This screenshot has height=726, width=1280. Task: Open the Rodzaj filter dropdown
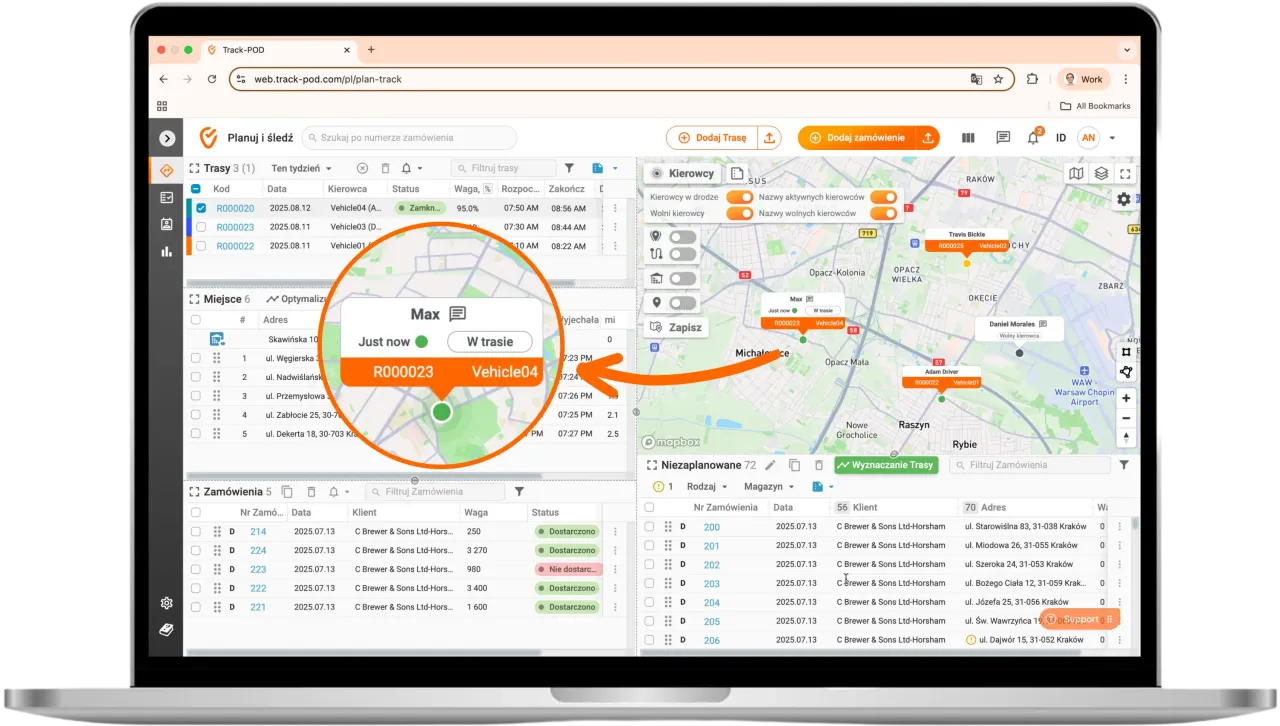coord(707,486)
